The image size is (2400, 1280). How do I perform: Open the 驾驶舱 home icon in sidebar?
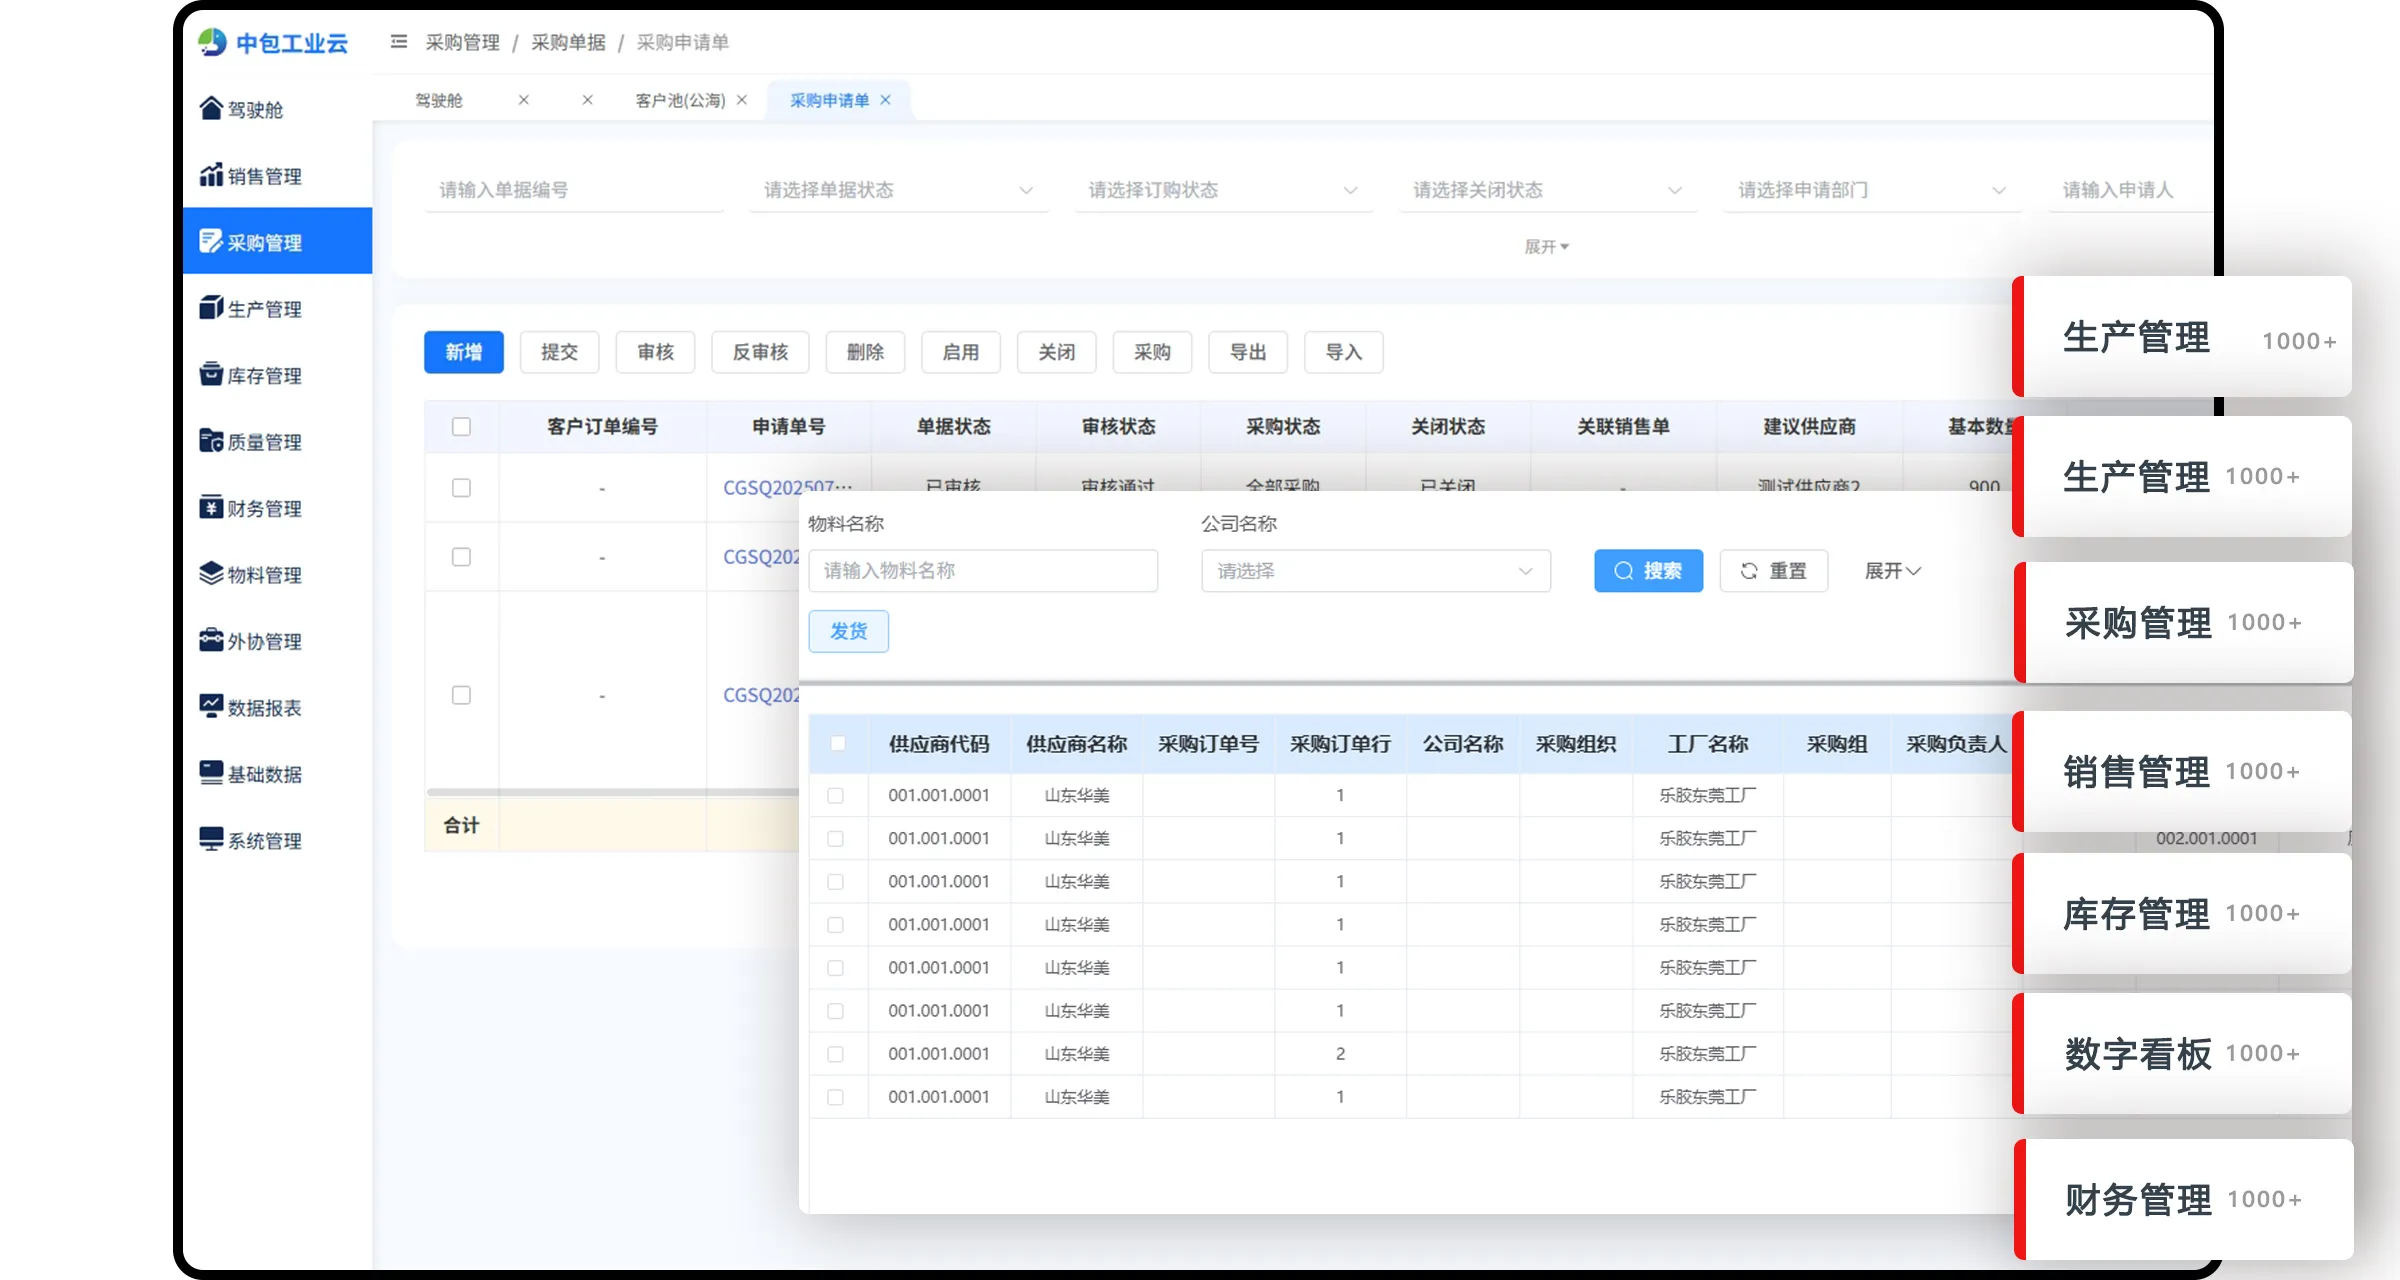pos(210,108)
